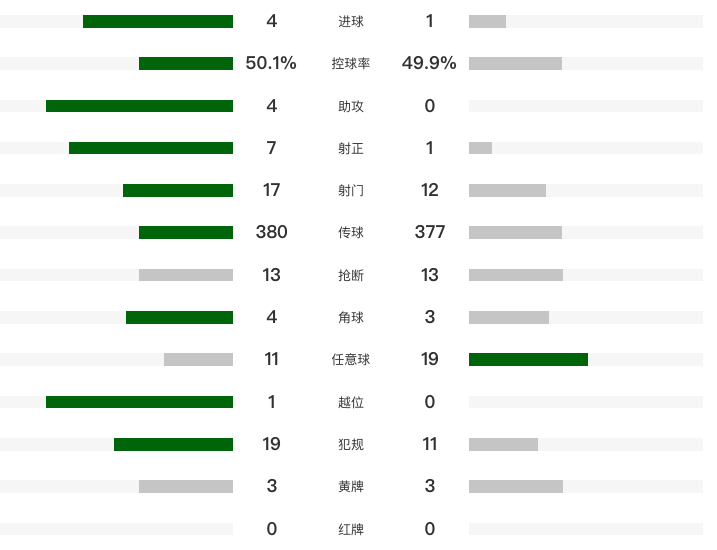This screenshot has width=717, height=550.
Task: Select the green 越位 home bar
Action: [x=139, y=402]
